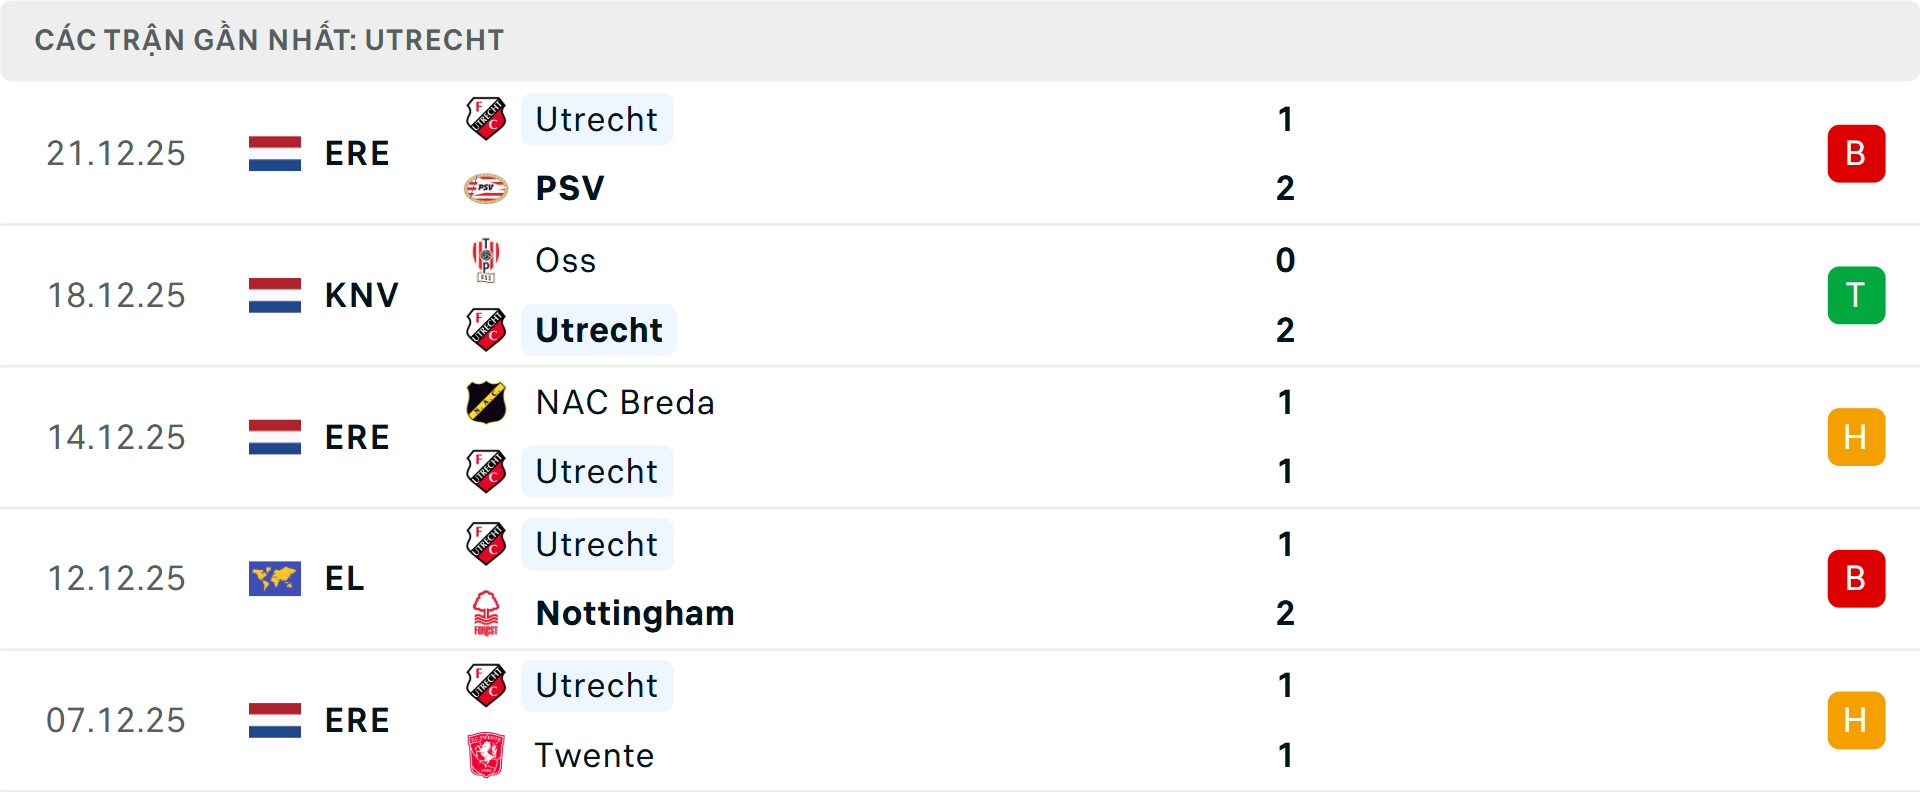This screenshot has width=1920, height=792.
Task: Click the Nottingham Forest crest icon
Action: pyautogui.click(x=486, y=613)
